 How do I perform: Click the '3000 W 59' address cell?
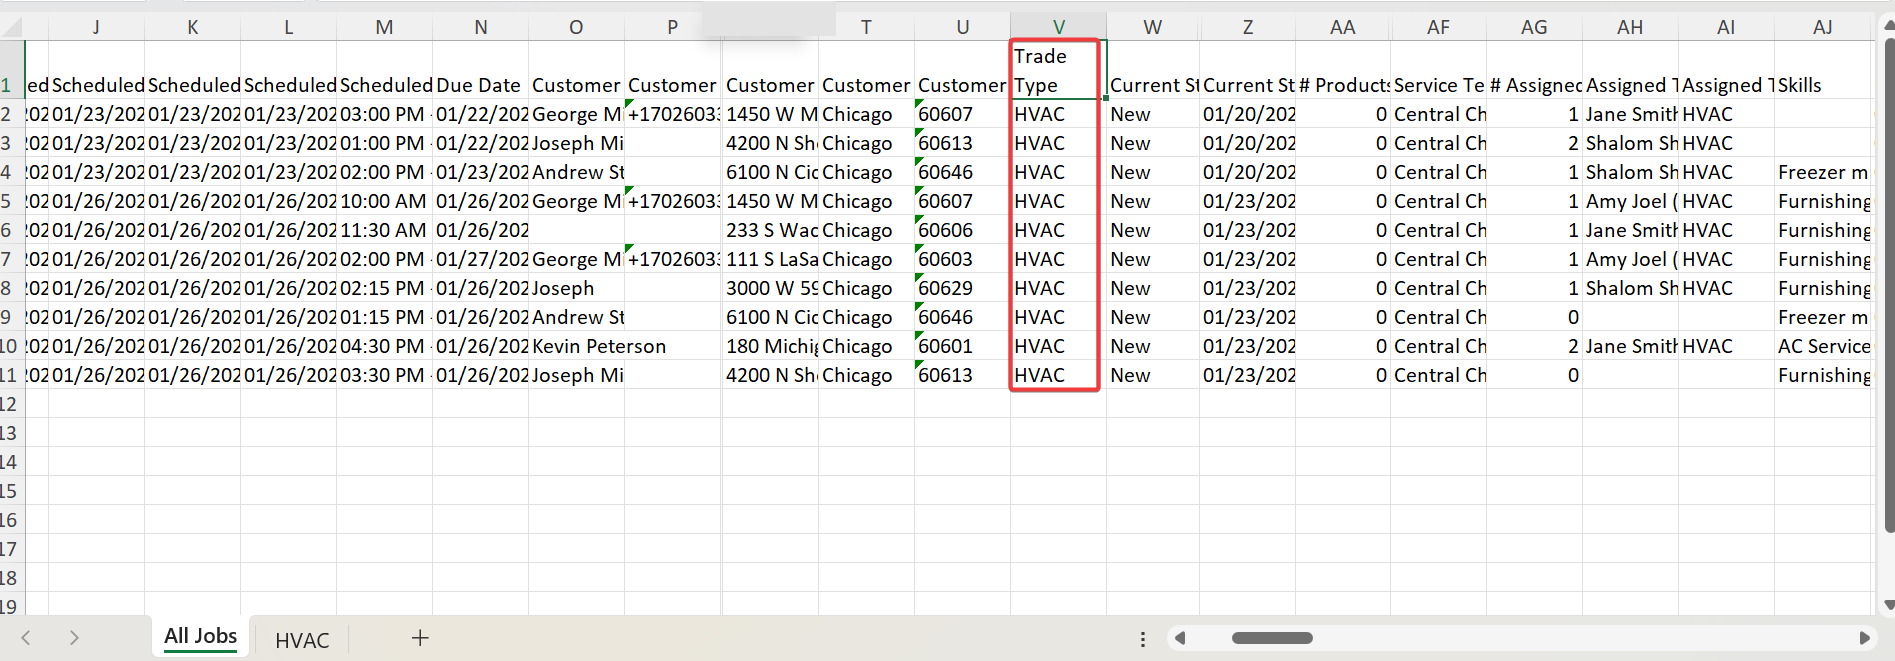(770, 288)
